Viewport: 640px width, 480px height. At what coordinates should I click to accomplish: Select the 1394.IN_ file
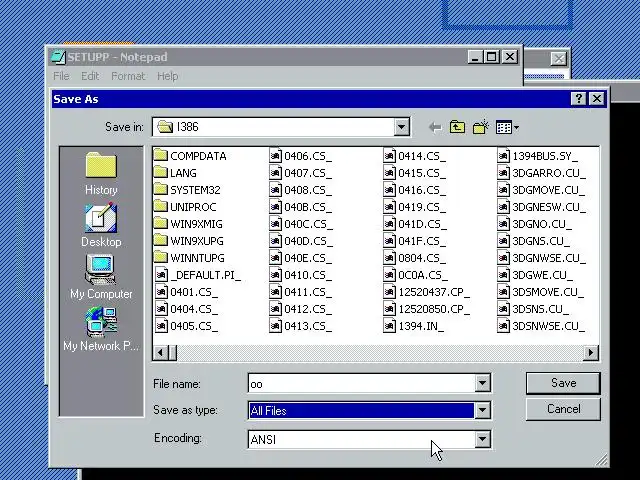click(413, 326)
